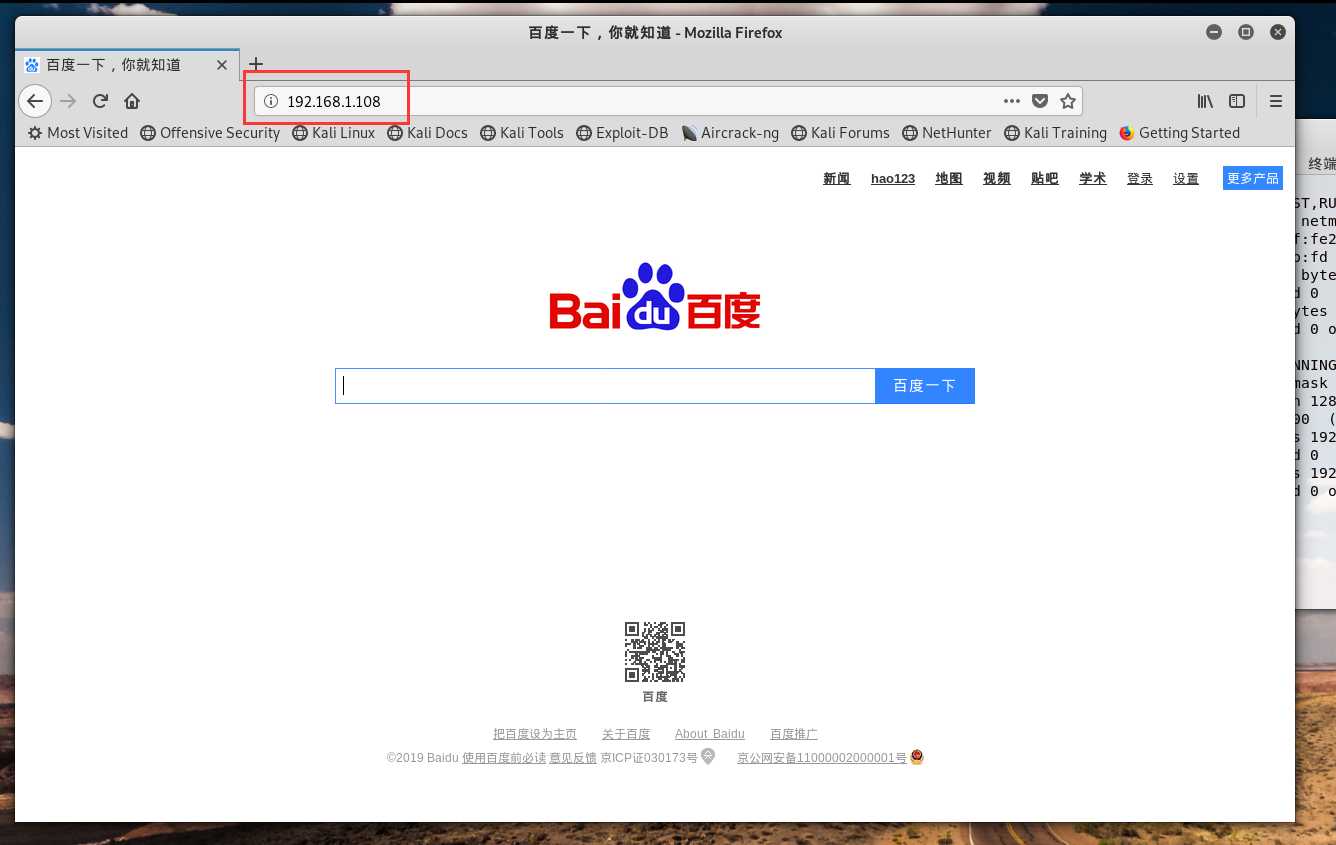The height and width of the screenshot is (845, 1336).
Task: Show site information icon in address bar
Action: point(270,101)
